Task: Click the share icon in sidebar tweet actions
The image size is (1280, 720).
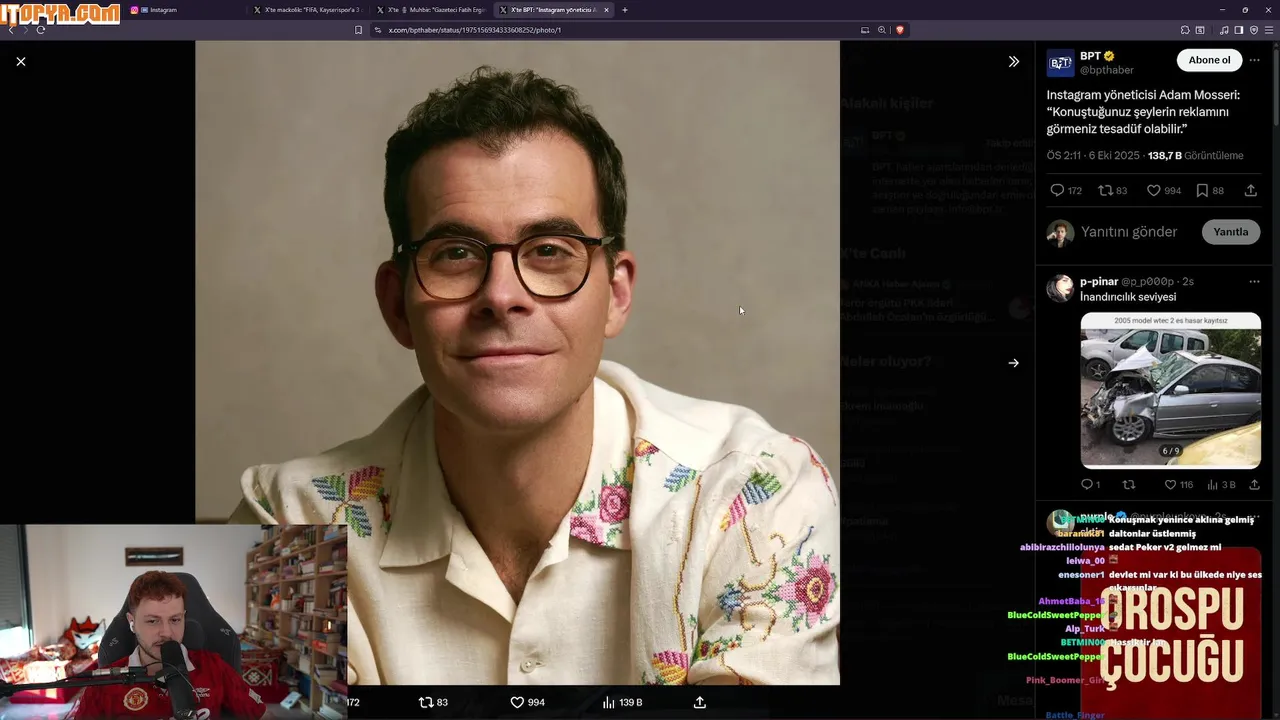Action: click(x=1251, y=190)
